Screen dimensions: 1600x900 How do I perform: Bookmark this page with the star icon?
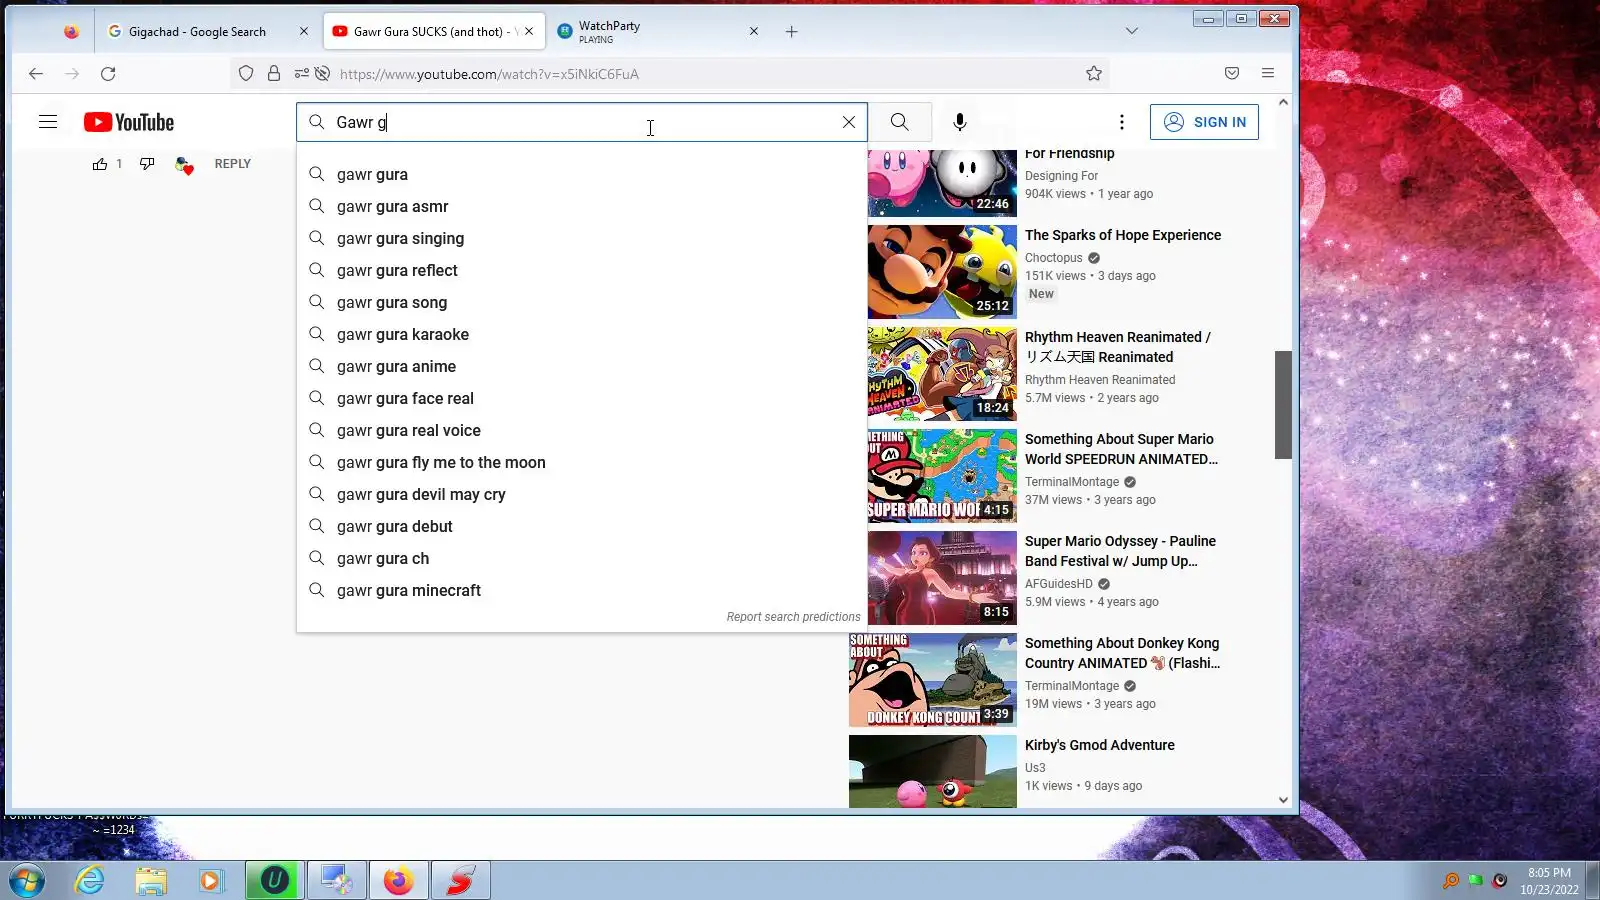coord(1094,73)
